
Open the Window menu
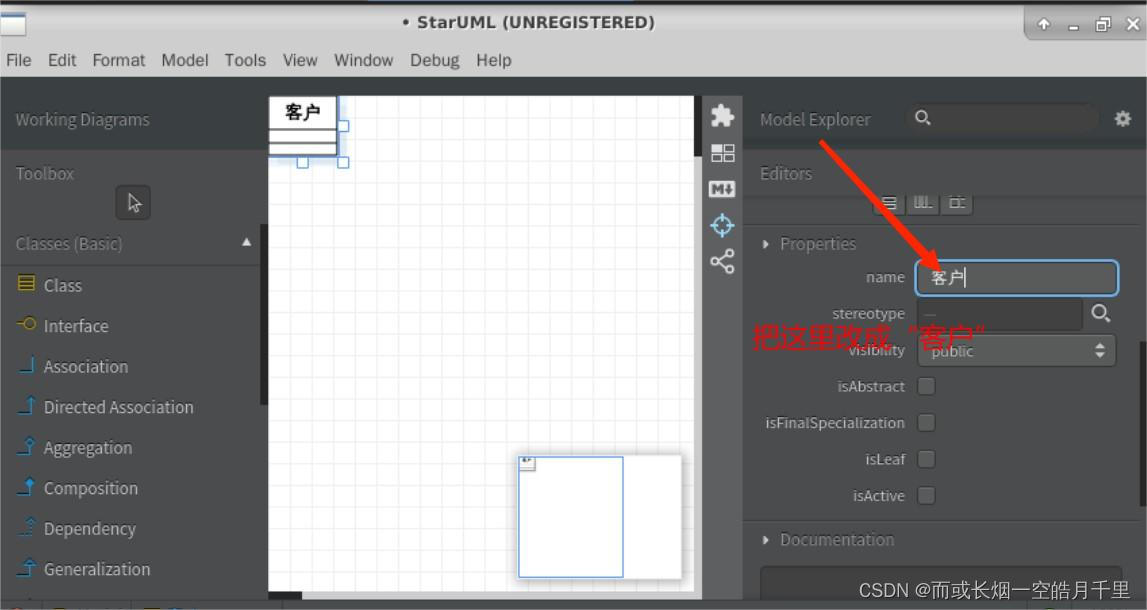point(364,60)
